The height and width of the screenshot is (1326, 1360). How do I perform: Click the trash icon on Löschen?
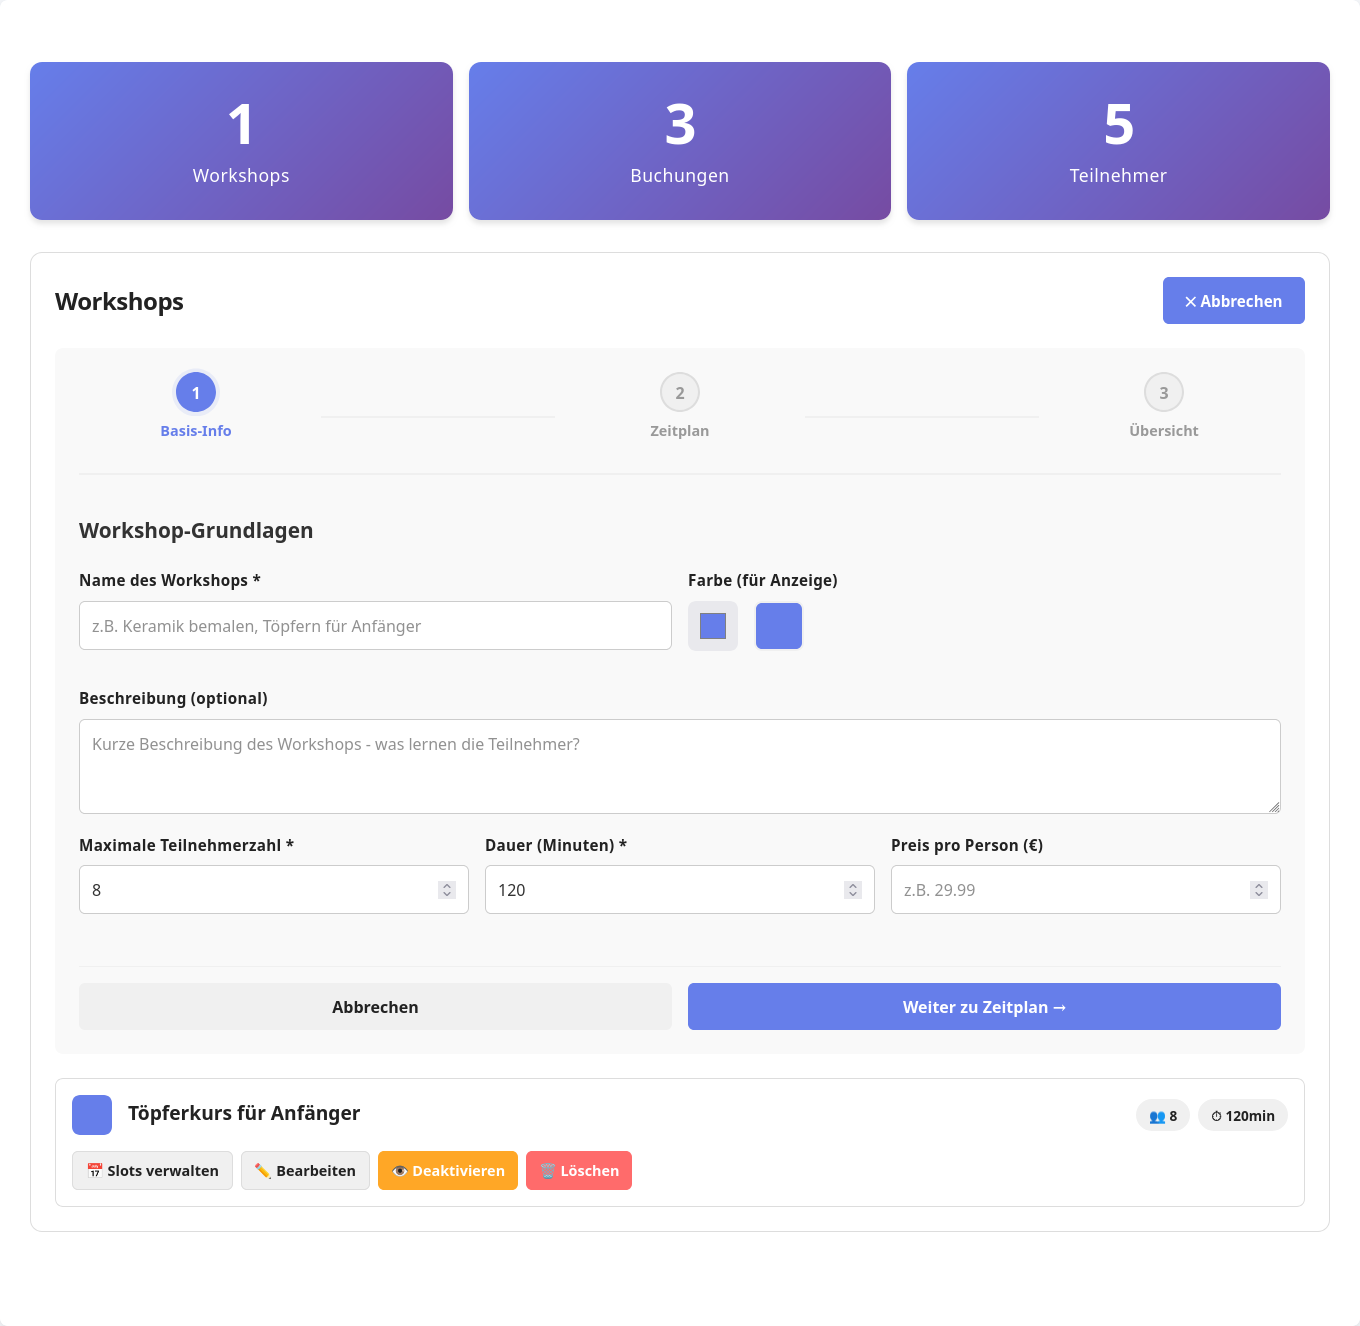click(x=548, y=1170)
